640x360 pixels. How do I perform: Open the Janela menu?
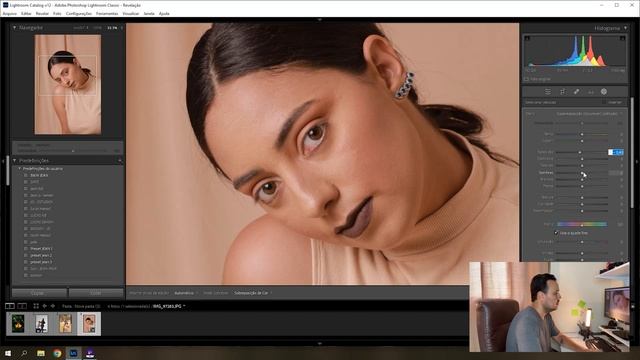click(149, 13)
